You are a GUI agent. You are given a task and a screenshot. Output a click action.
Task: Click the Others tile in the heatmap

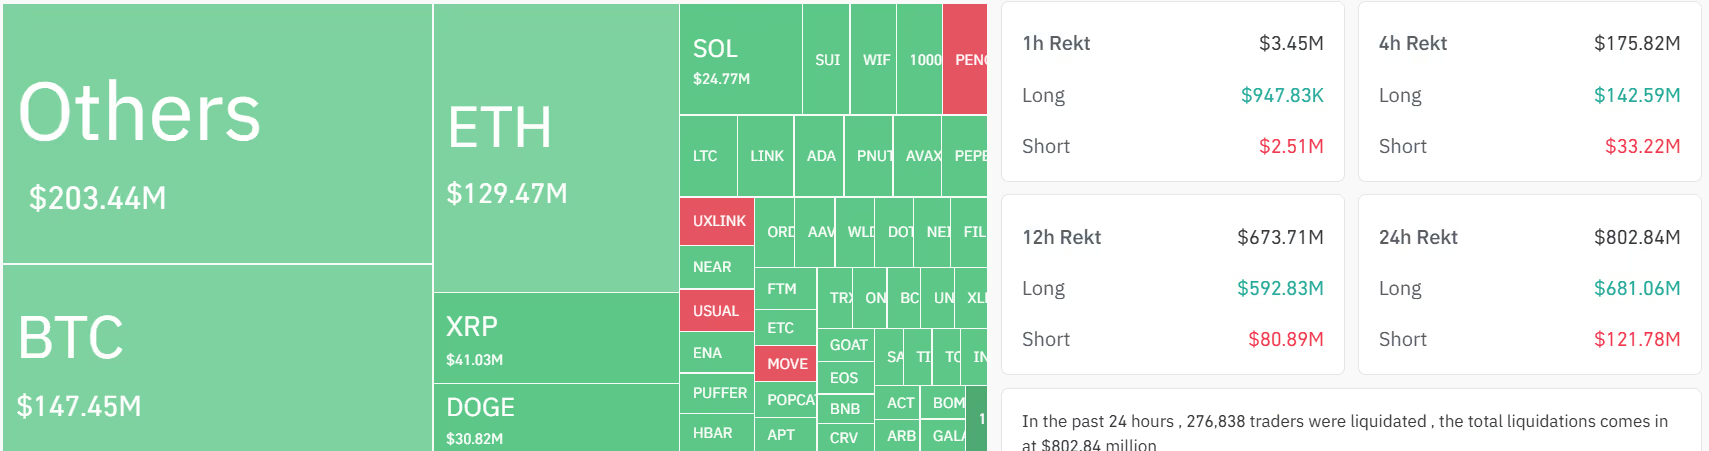(x=217, y=134)
